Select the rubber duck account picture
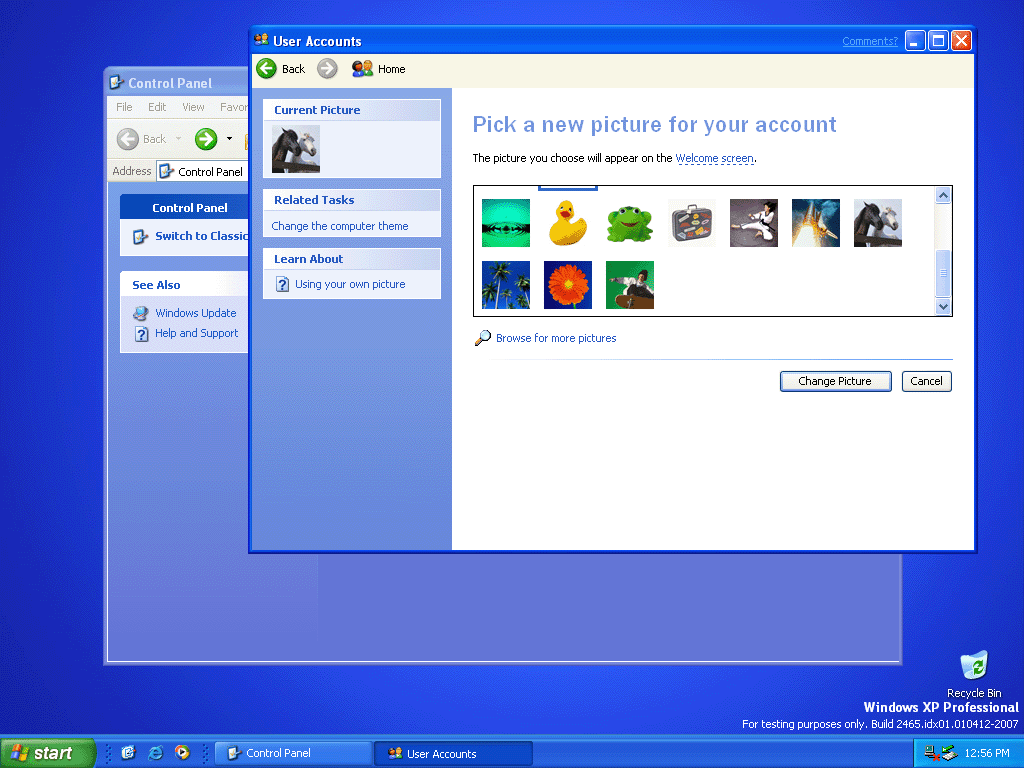 (x=568, y=223)
